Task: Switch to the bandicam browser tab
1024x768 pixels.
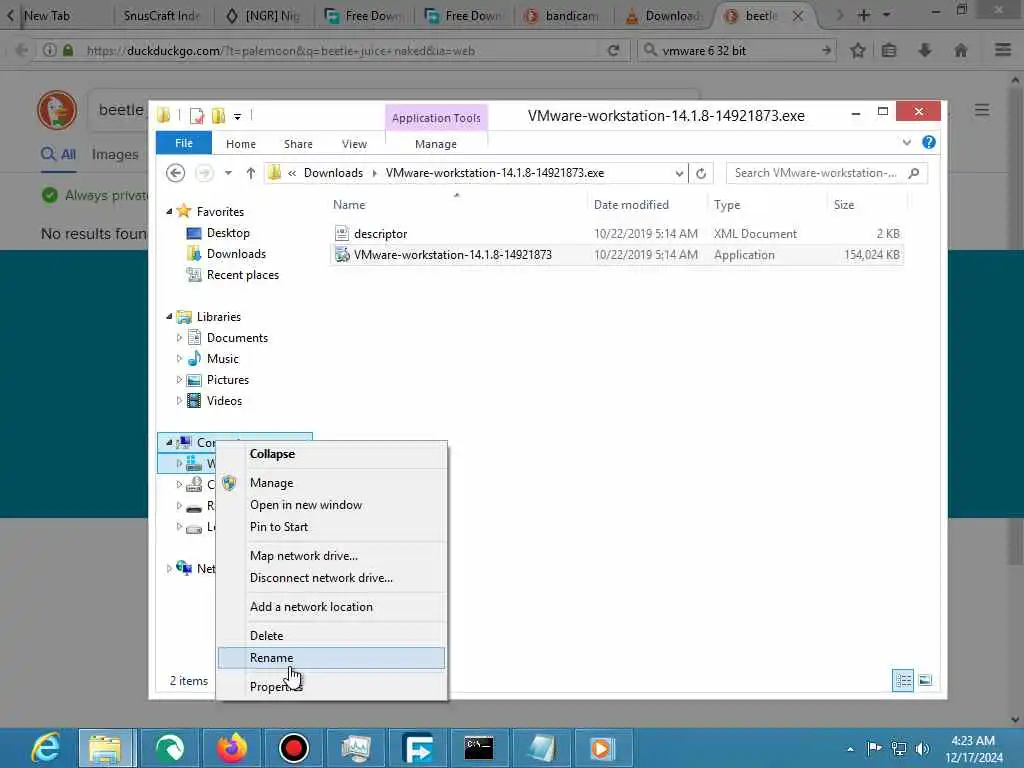Action: pyautogui.click(x=565, y=16)
